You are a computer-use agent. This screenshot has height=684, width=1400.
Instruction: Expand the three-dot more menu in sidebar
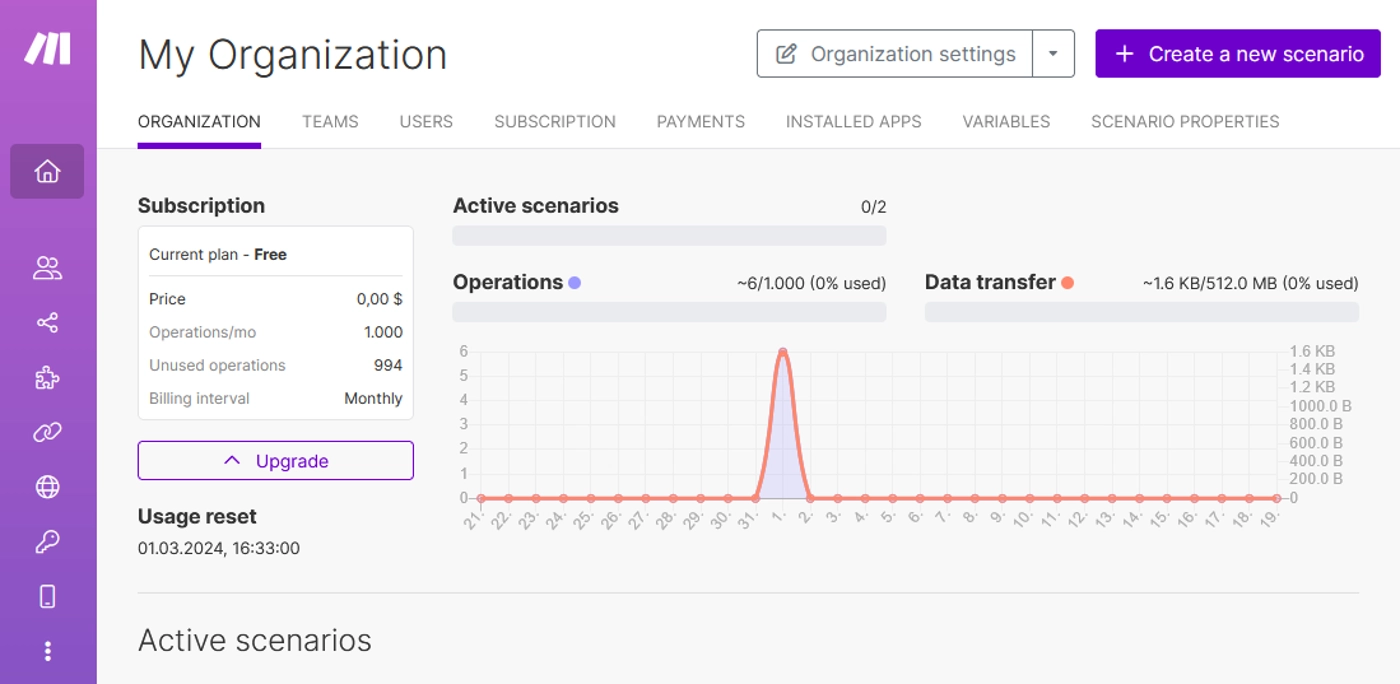(47, 652)
